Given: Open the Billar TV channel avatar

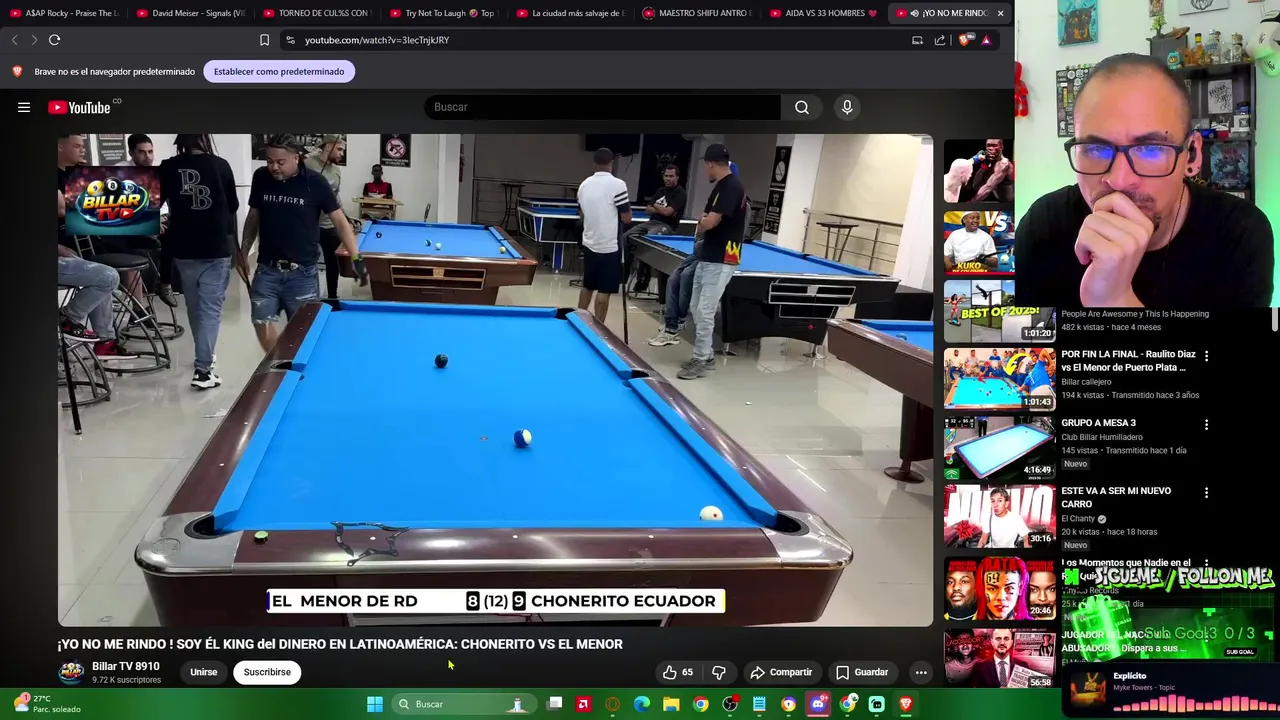Looking at the screenshot, I should (x=71, y=672).
